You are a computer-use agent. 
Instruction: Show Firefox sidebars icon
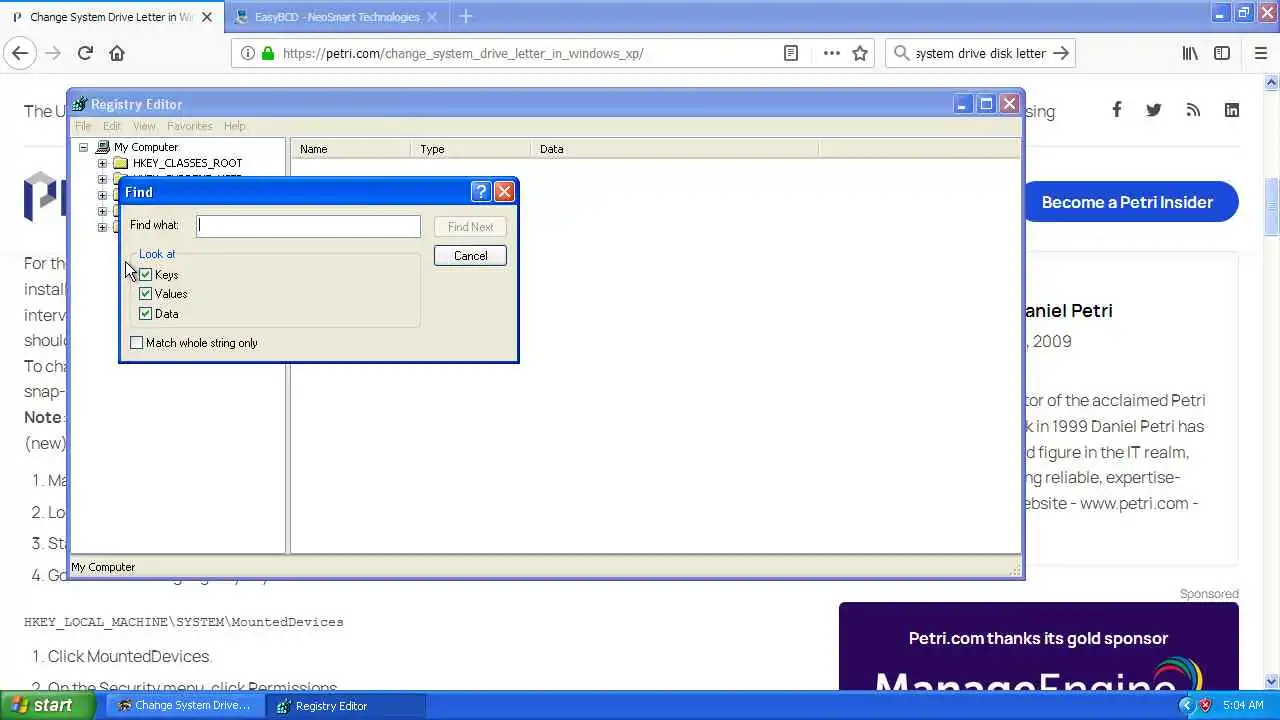coord(1222,53)
